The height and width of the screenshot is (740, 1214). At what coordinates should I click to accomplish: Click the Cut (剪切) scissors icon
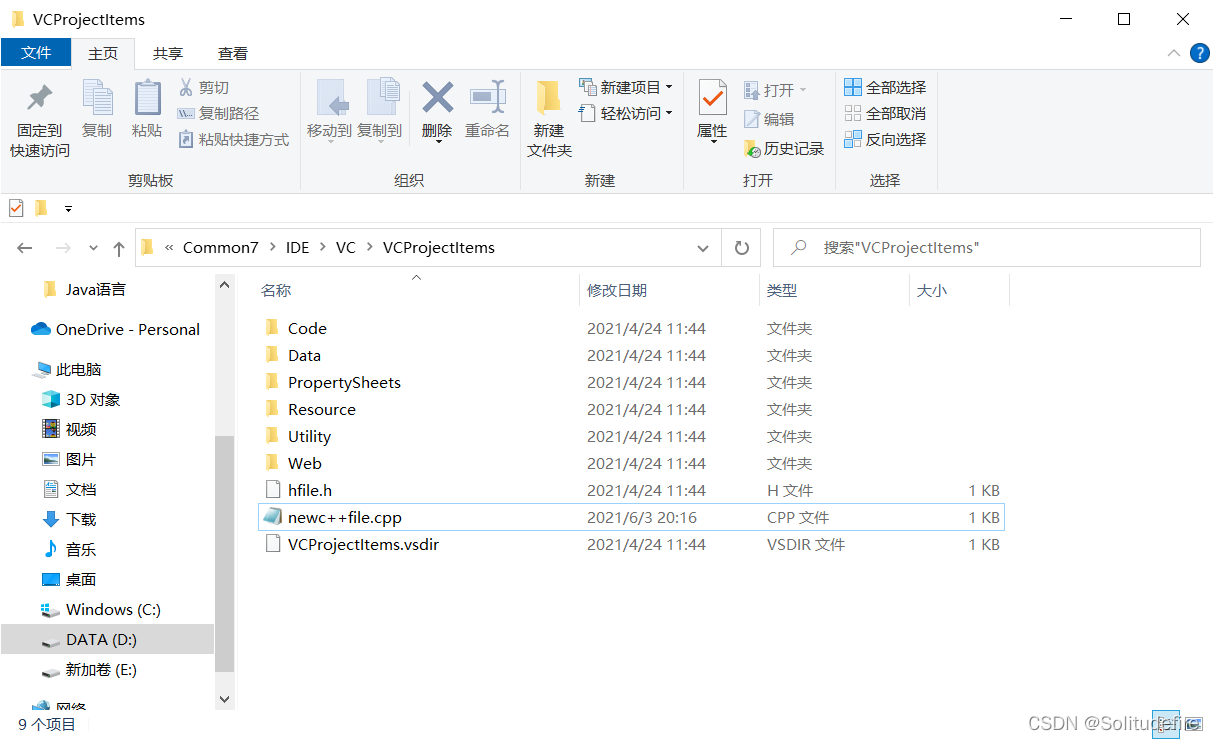tap(186, 88)
